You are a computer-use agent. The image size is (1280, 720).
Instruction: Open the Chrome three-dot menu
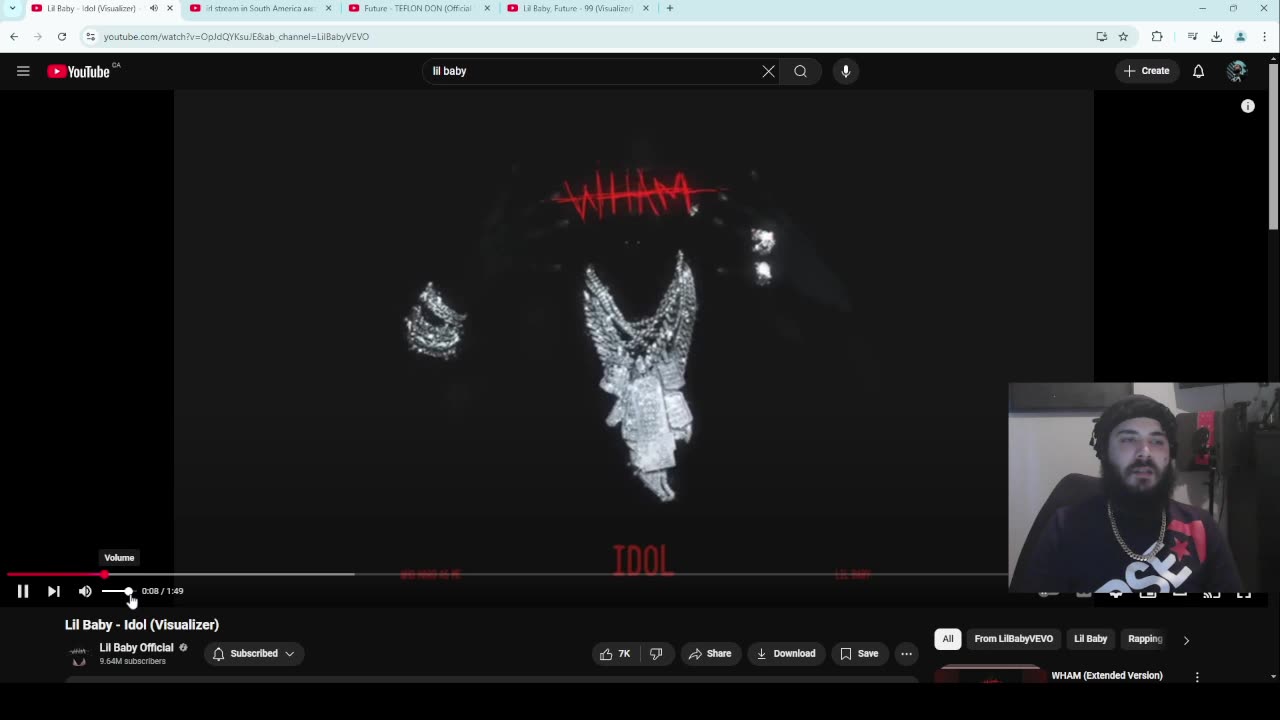(x=1265, y=36)
